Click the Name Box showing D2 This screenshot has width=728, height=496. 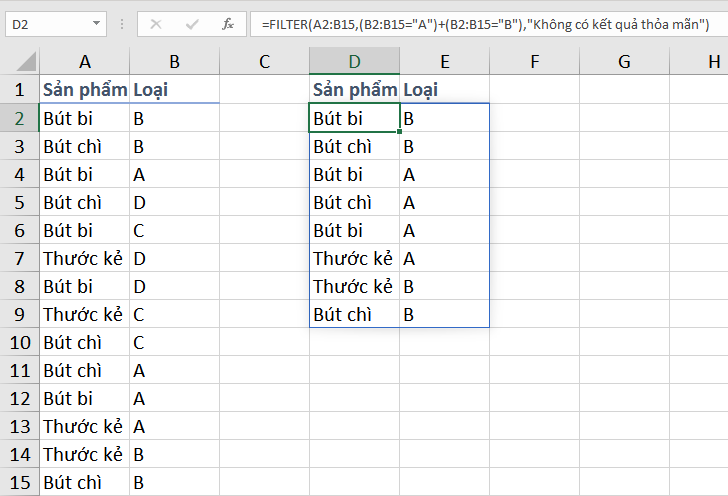point(45,23)
